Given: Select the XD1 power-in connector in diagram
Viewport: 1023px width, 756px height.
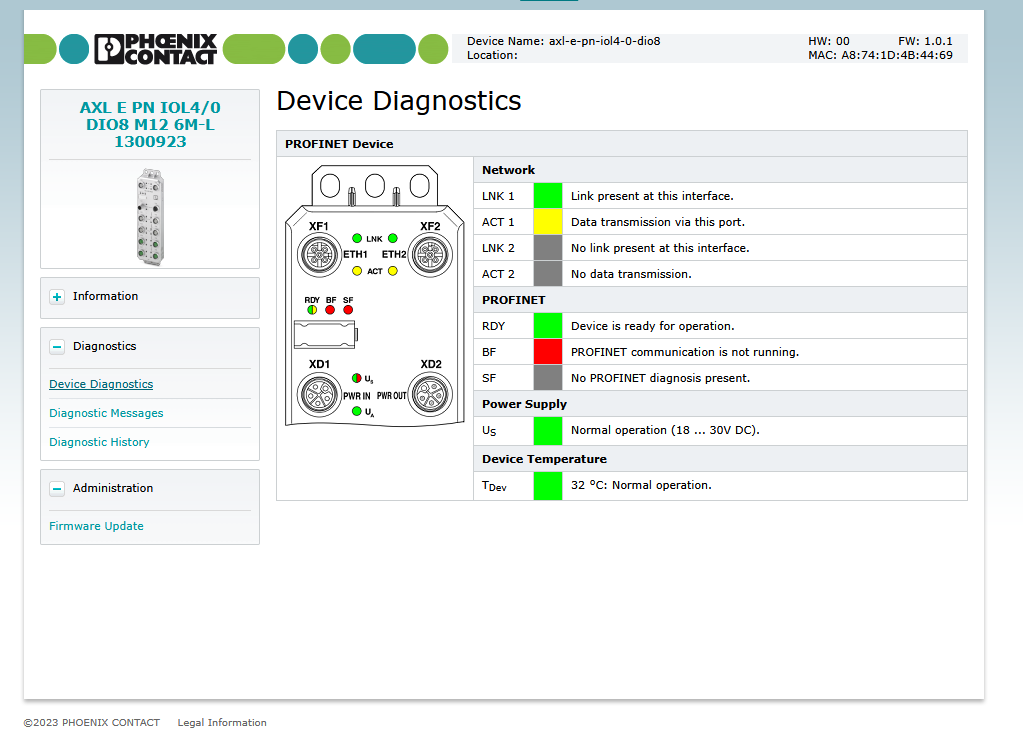Looking at the screenshot, I should [x=319, y=395].
